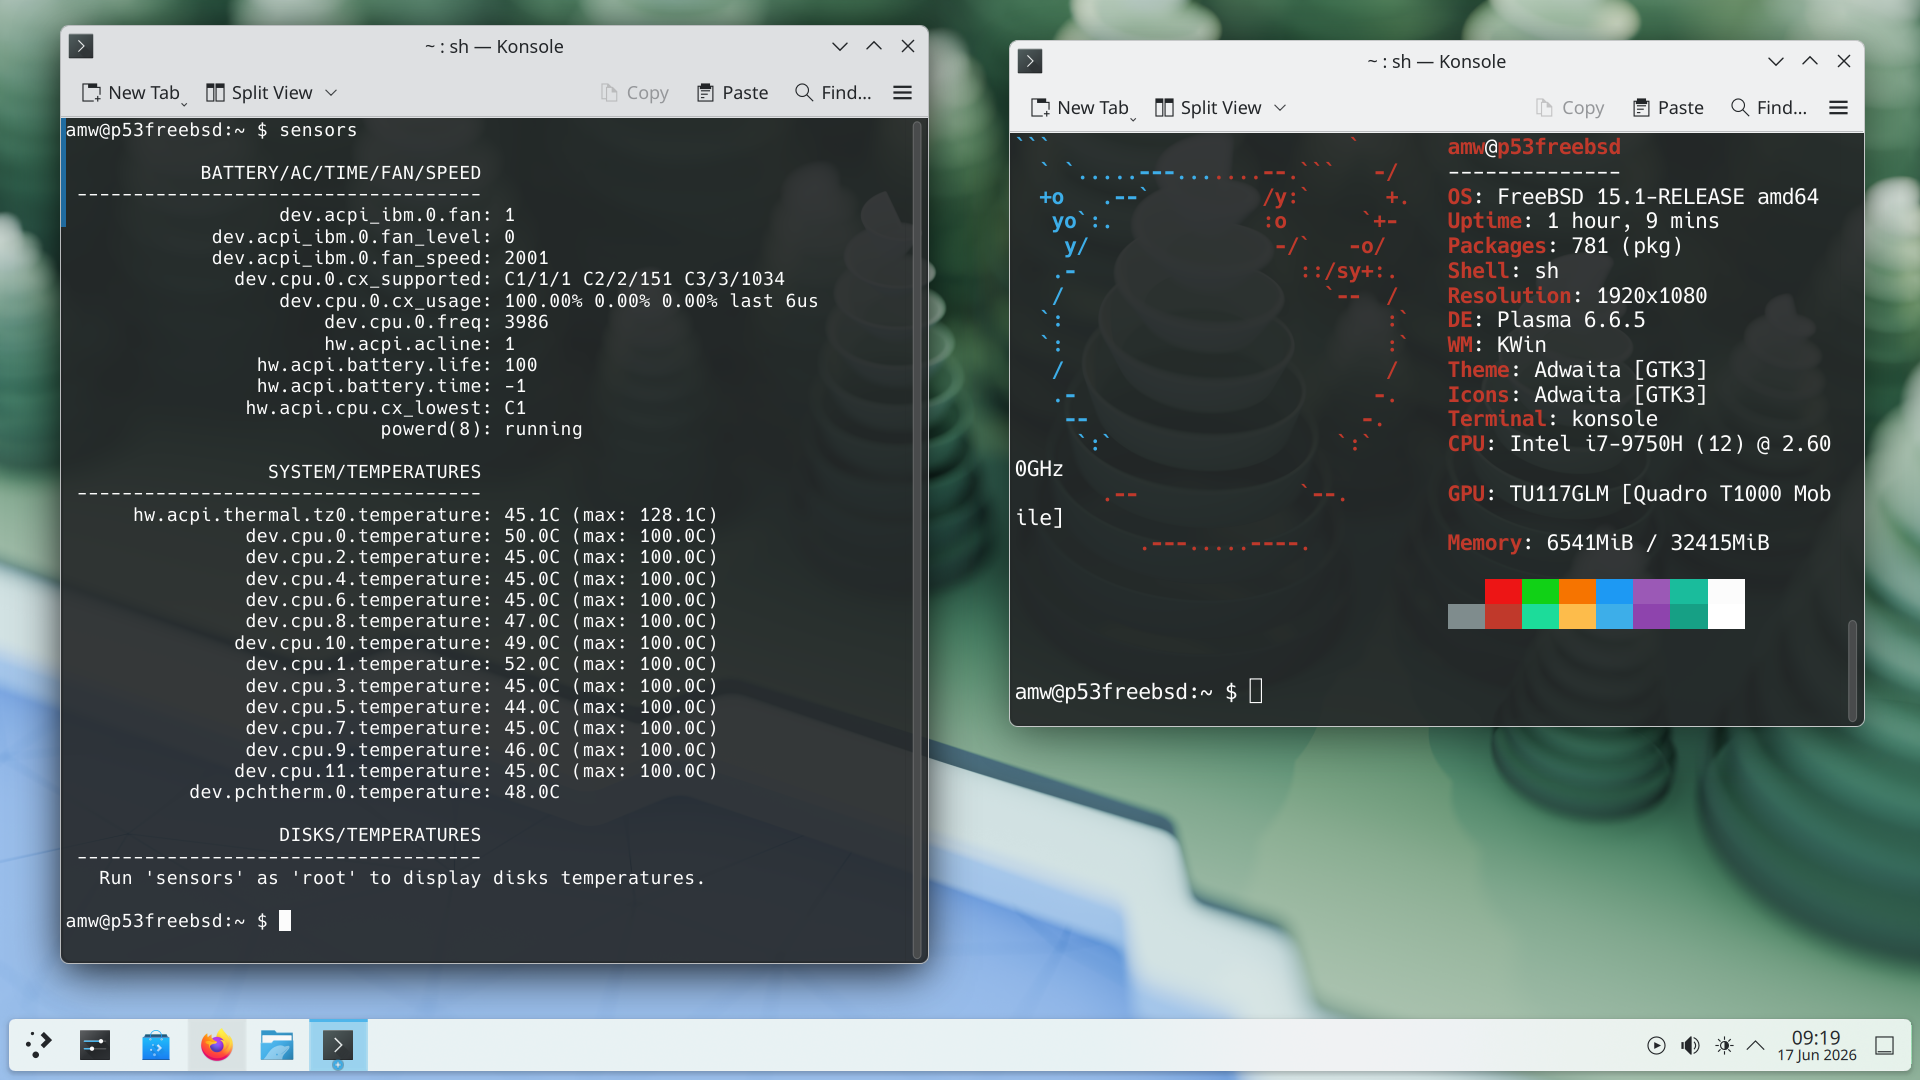This screenshot has height=1080, width=1920.
Task: Minimize the left Konsole window
Action: click(x=840, y=46)
